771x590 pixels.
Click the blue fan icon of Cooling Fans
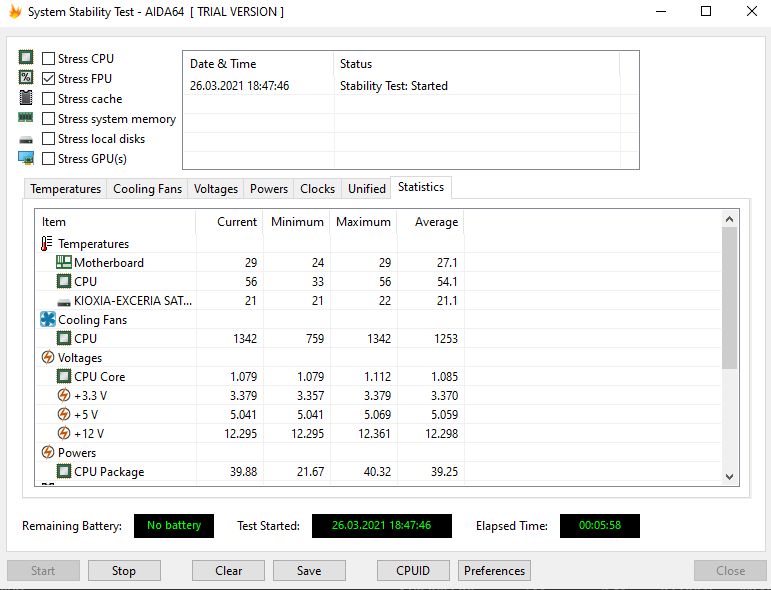(x=48, y=319)
